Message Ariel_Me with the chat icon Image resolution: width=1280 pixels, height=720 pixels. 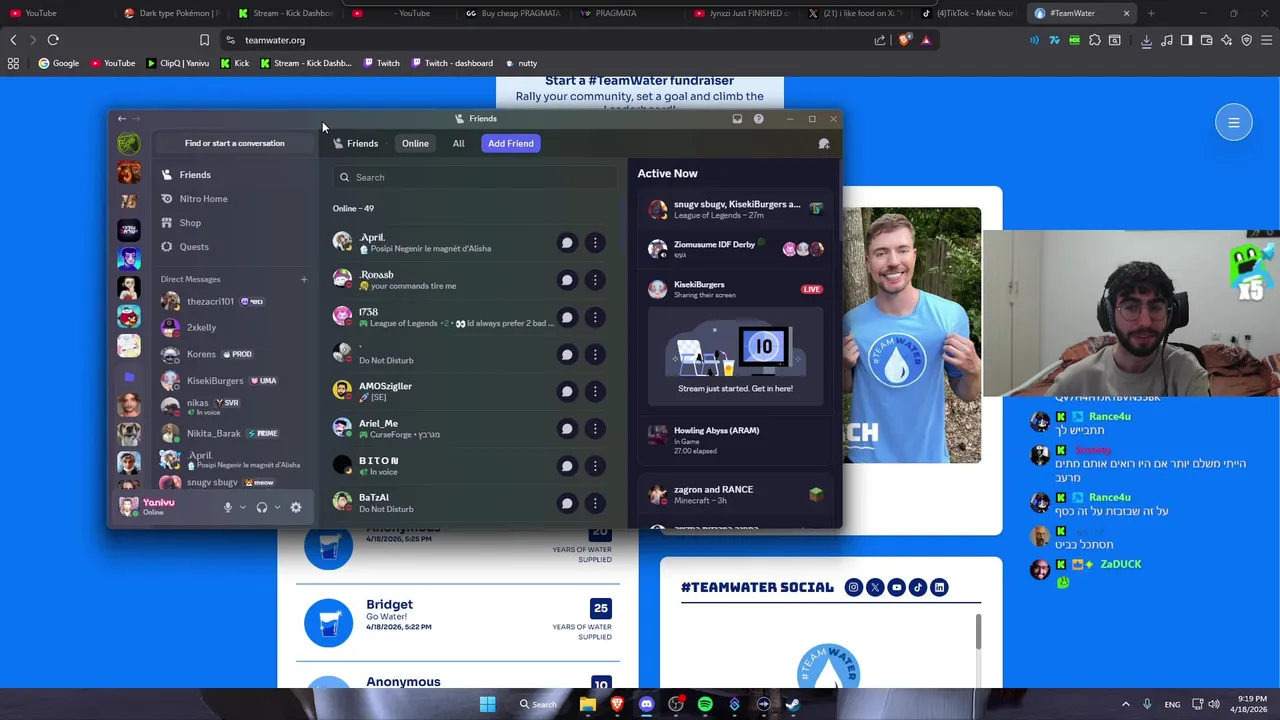tap(567, 429)
